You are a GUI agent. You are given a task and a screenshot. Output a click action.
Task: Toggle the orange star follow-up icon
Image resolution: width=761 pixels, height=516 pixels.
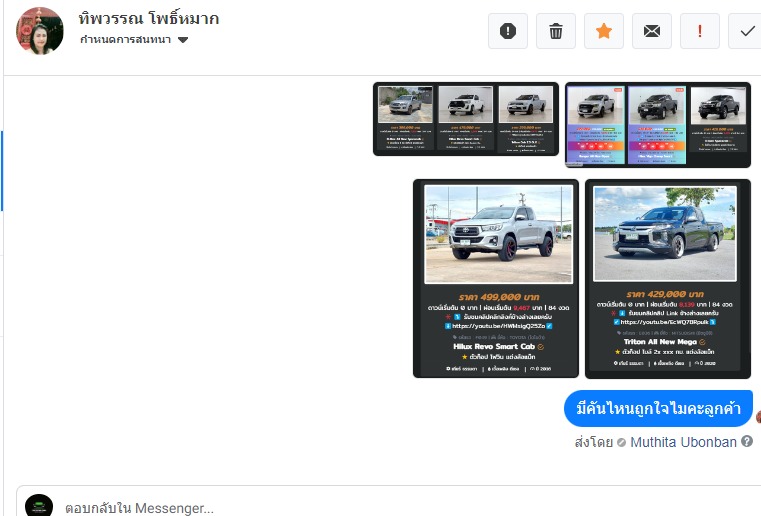[x=604, y=31]
